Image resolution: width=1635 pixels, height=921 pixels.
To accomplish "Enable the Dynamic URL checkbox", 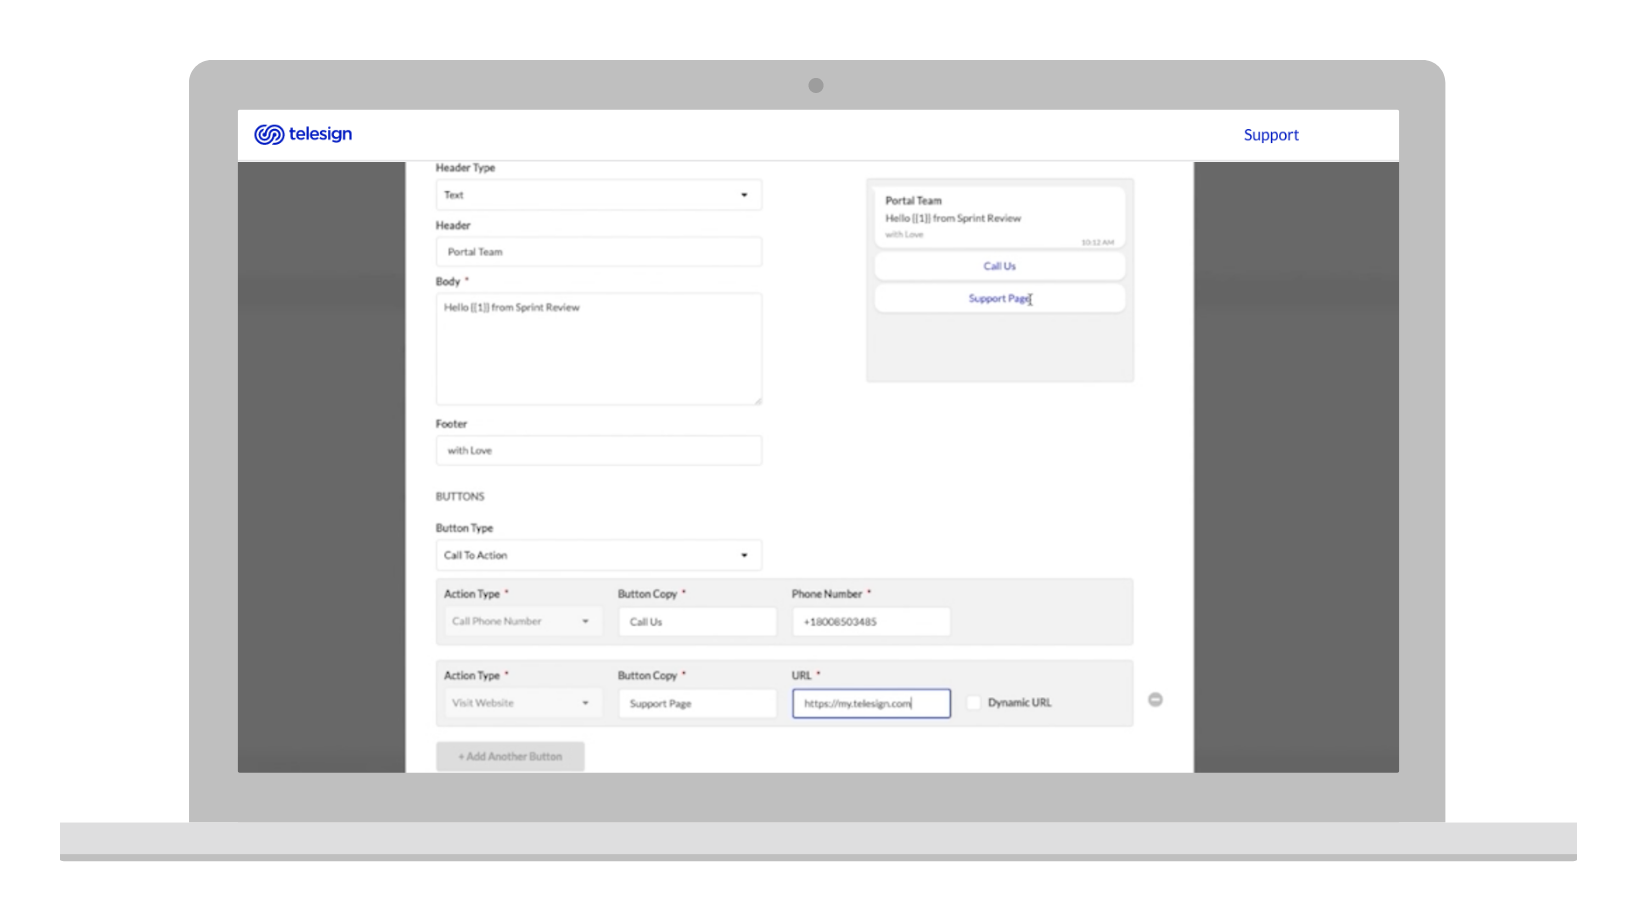I will pyautogui.click(x=974, y=702).
